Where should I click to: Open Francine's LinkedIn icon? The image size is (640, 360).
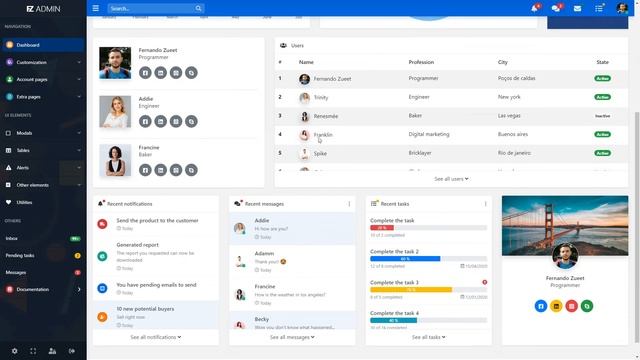point(160,170)
